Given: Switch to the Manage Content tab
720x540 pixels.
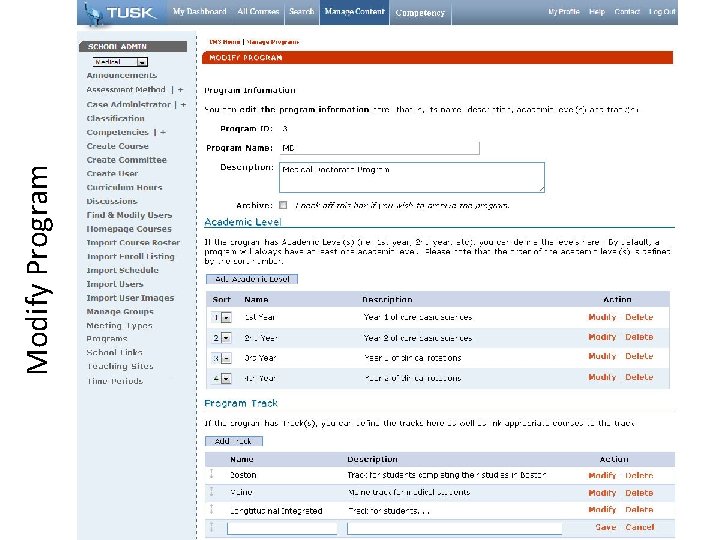Looking at the screenshot, I should 354,12.
